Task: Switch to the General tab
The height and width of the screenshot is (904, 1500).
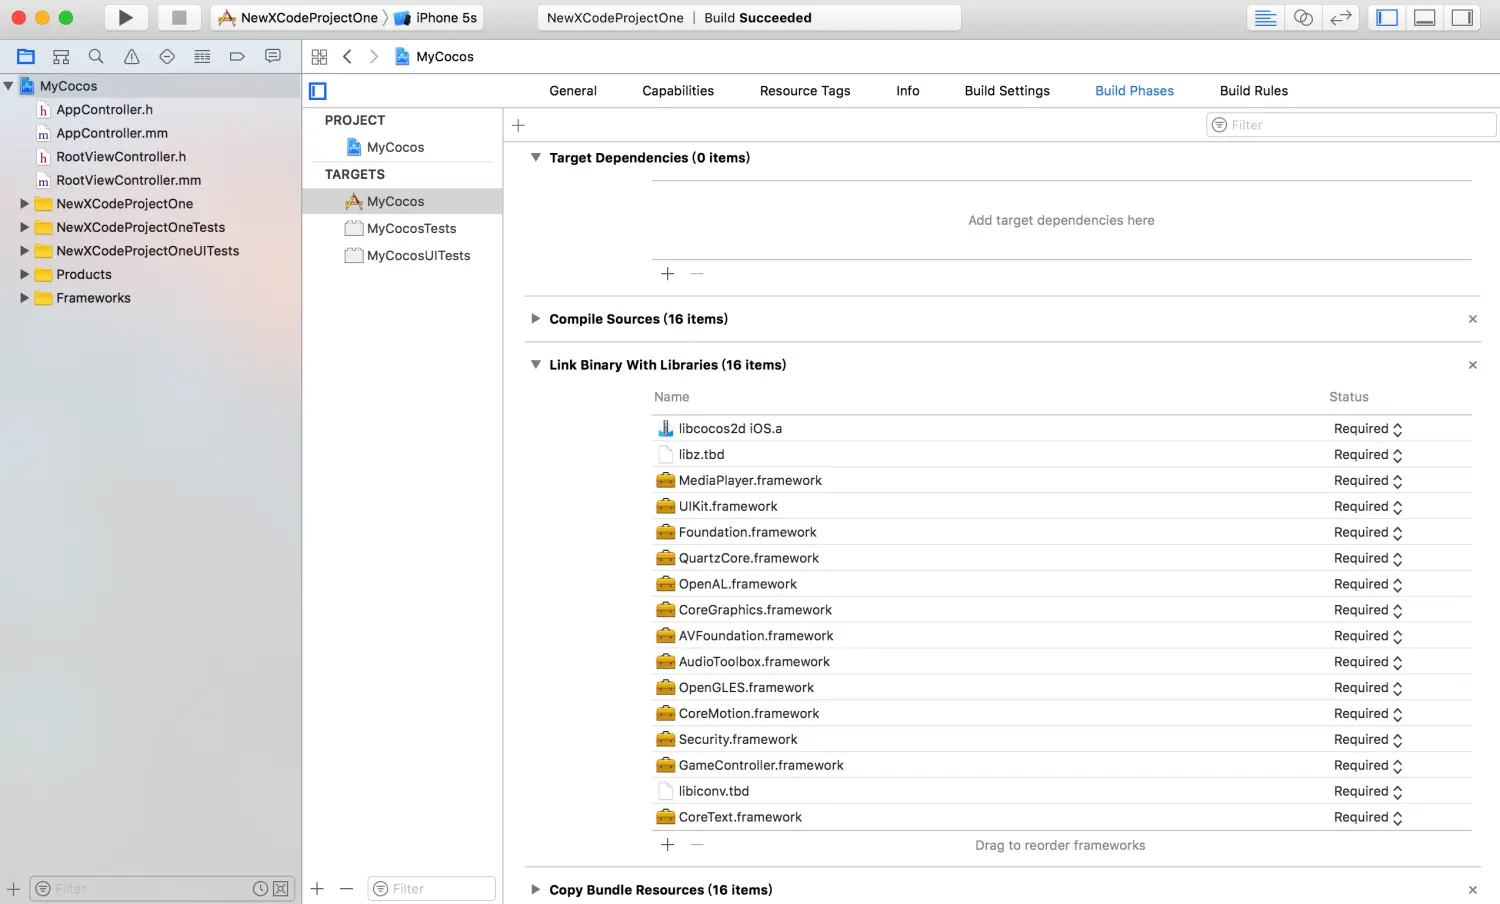Action: [573, 91]
